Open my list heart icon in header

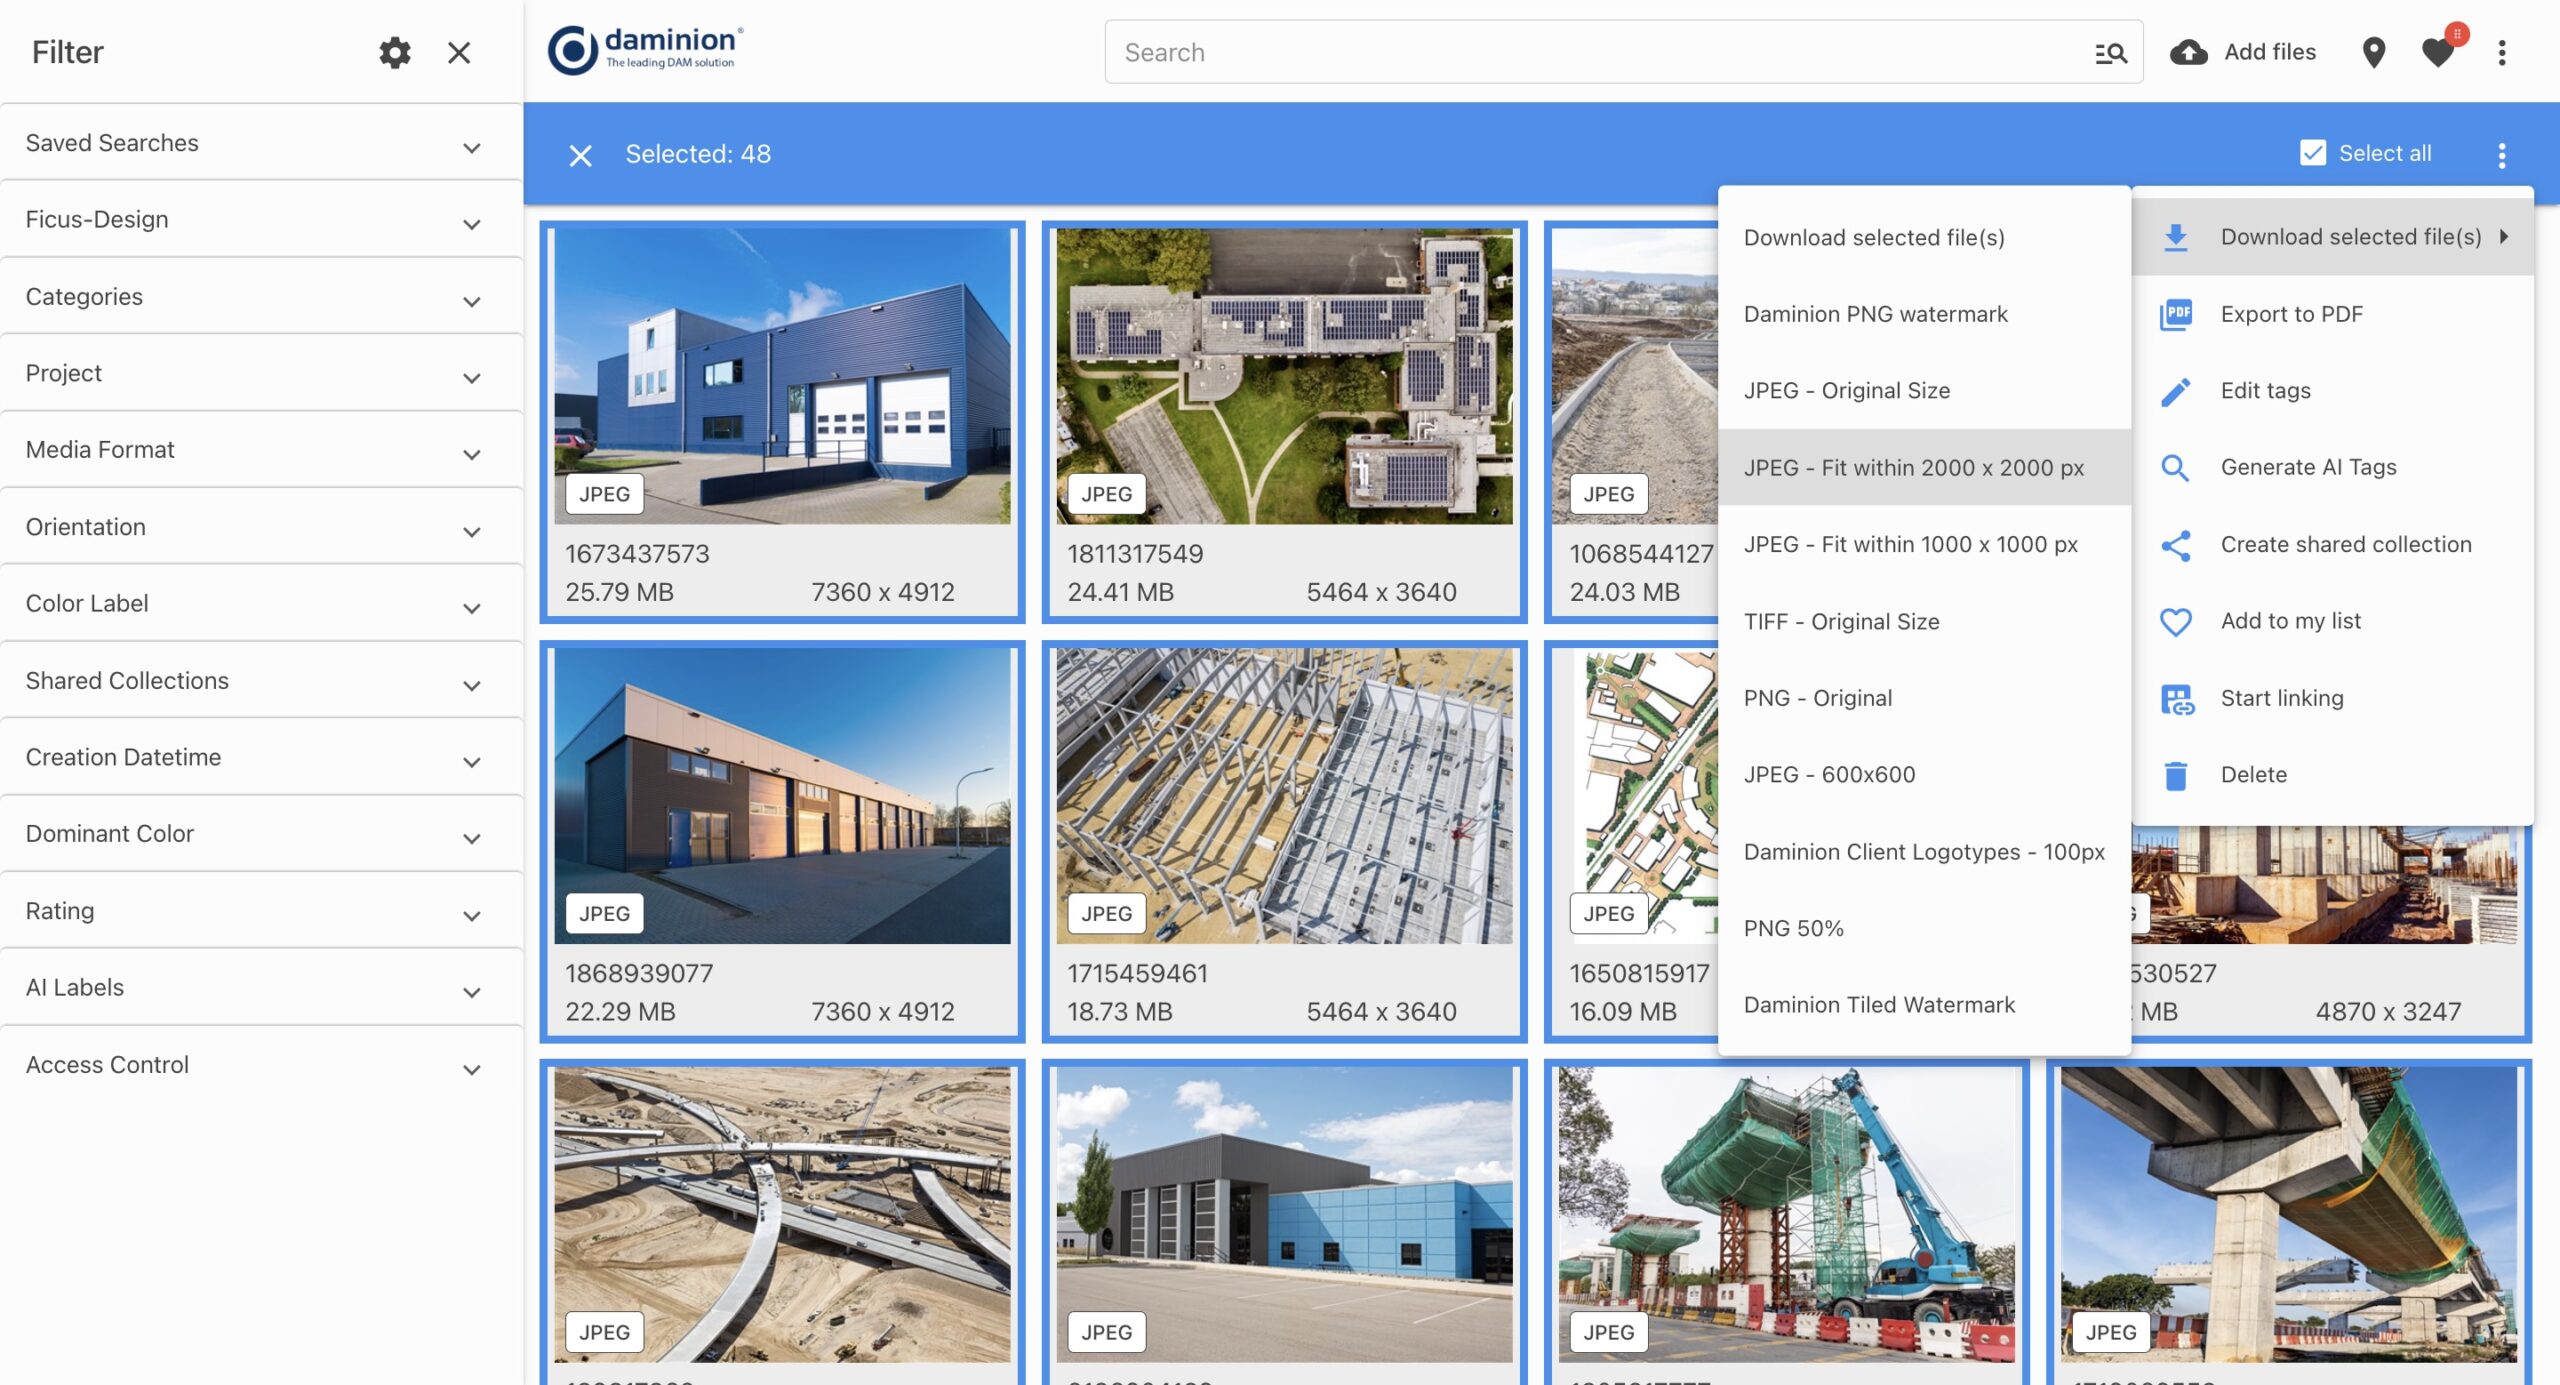(2439, 52)
